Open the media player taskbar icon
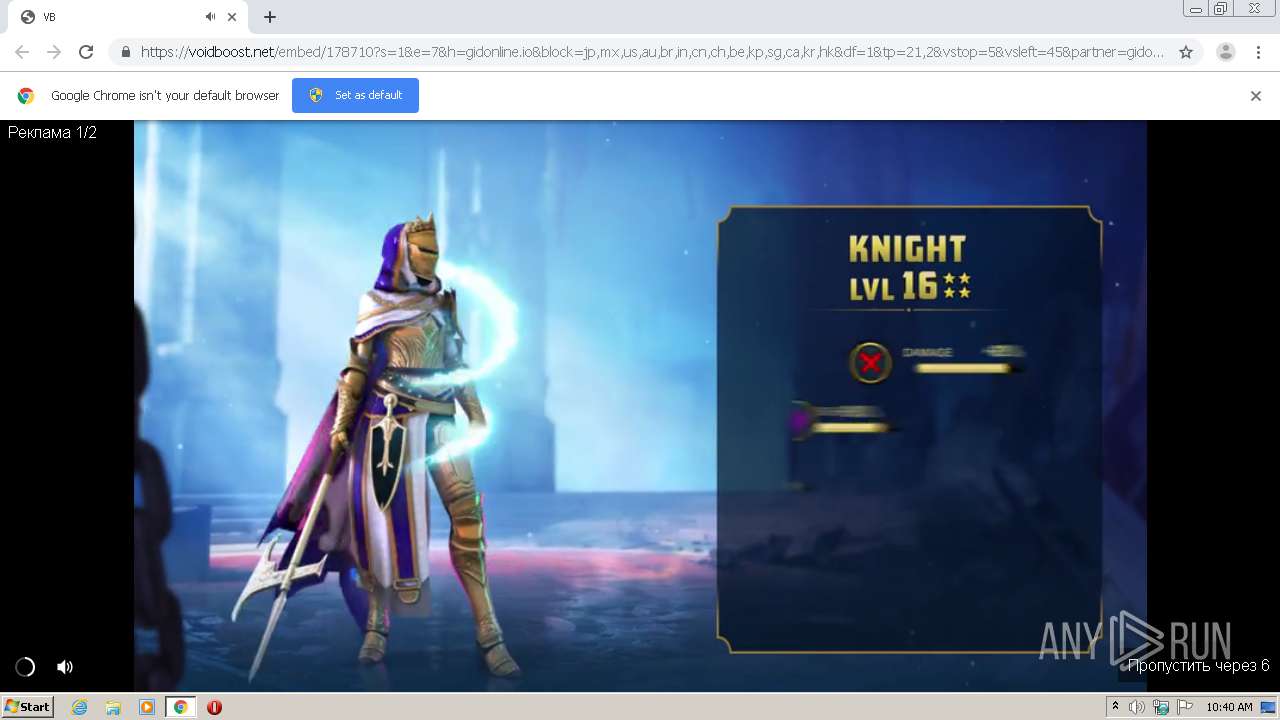This screenshot has height=720, width=1280. (x=147, y=707)
